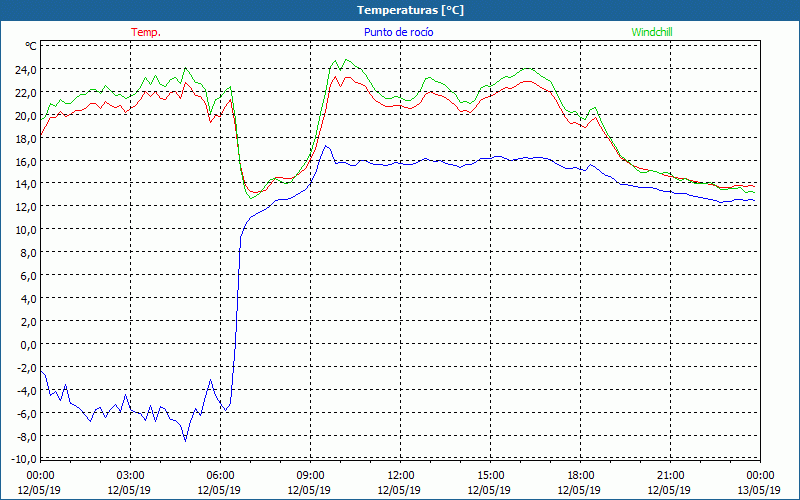
Task: Click the 20,0 y-axis value
Action: tap(26, 116)
